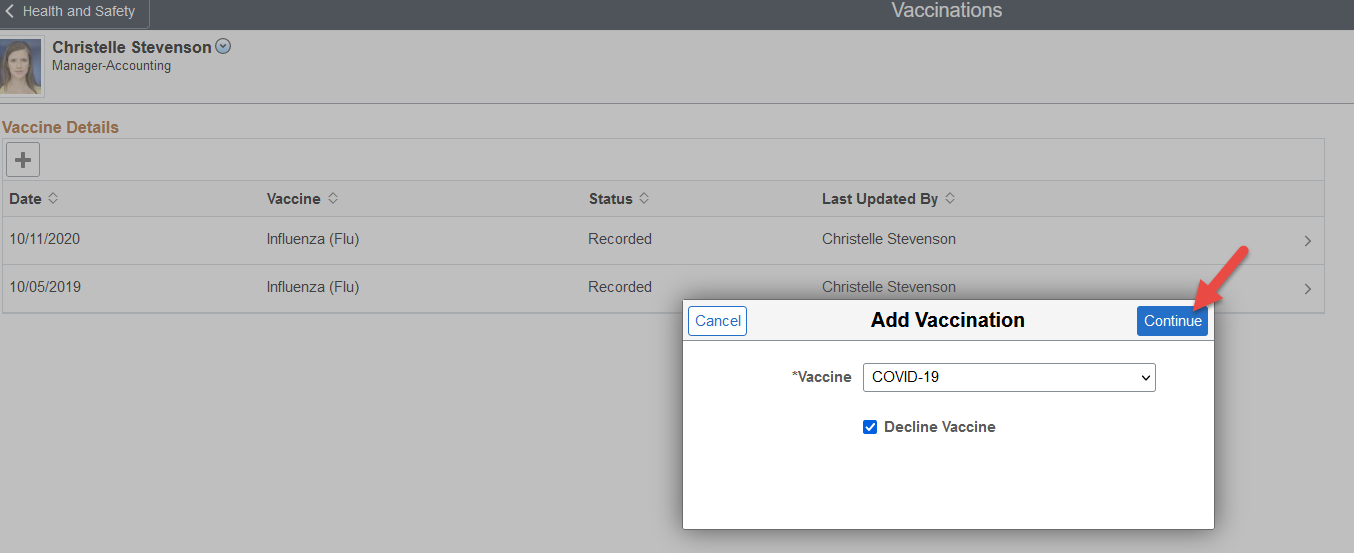This screenshot has width=1354, height=553.
Task: Sort by Vaccine column arrows
Action: coord(333,198)
